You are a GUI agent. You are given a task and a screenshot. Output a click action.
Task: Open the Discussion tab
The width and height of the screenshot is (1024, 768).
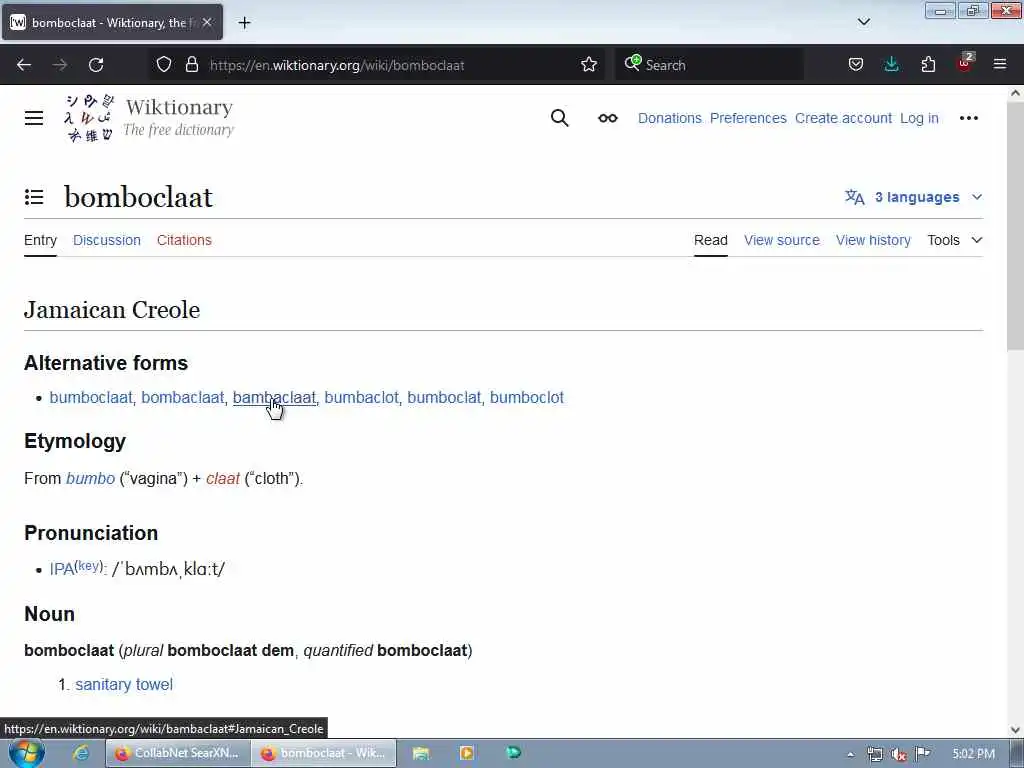click(x=107, y=240)
